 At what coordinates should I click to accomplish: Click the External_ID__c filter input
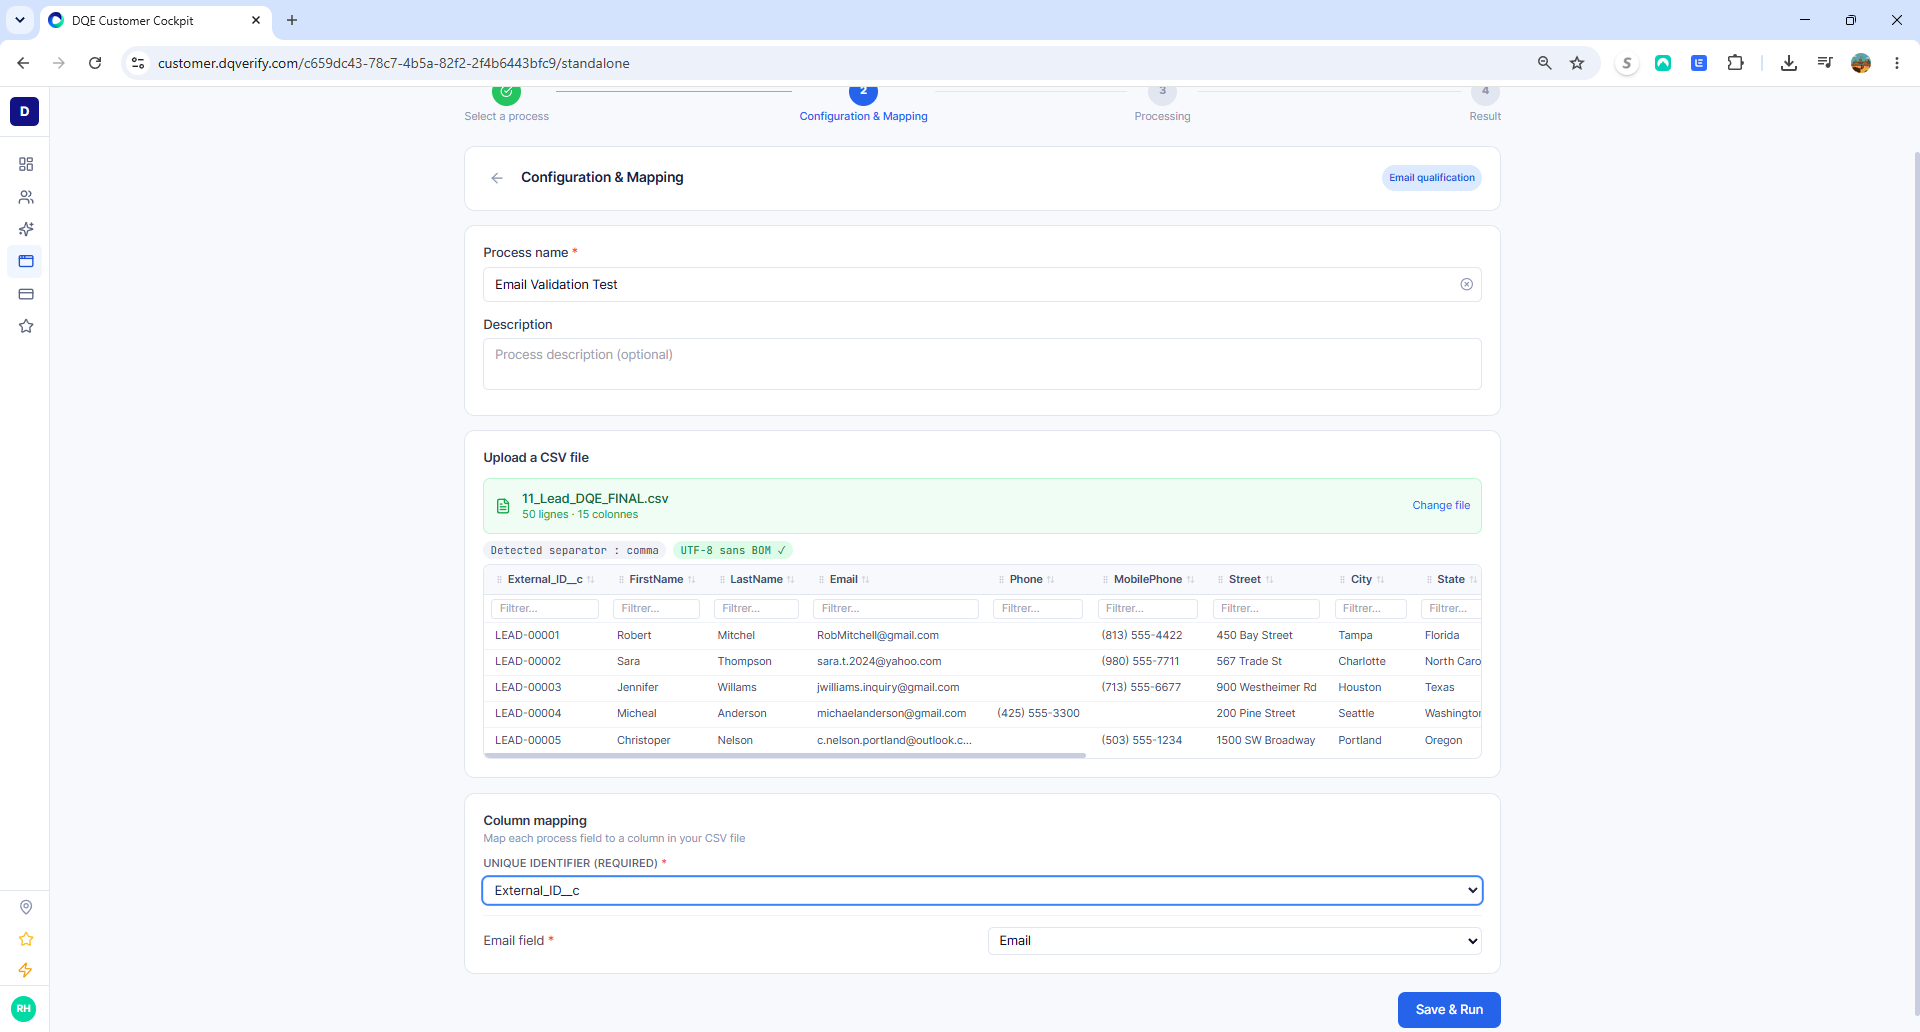pos(545,609)
